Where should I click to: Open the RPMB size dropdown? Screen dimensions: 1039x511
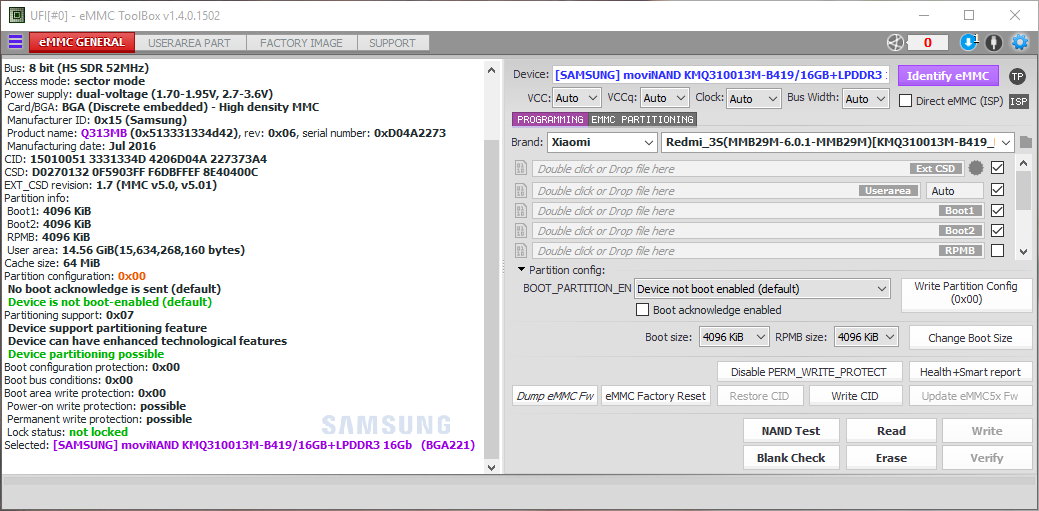[866, 337]
